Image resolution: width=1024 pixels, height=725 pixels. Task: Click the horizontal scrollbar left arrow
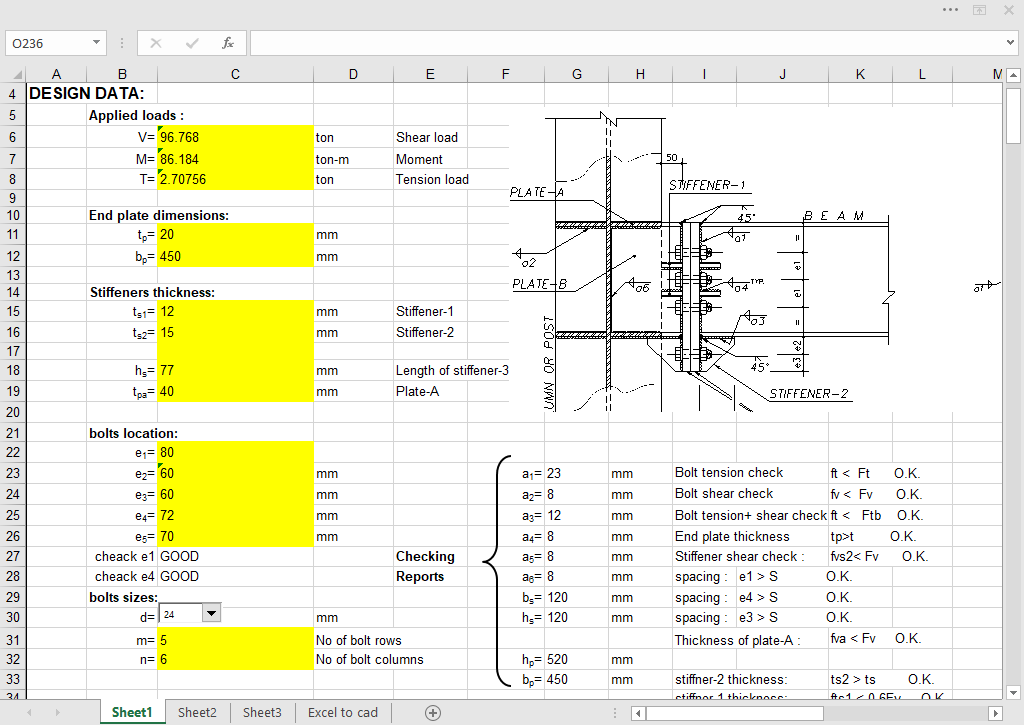click(x=639, y=713)
